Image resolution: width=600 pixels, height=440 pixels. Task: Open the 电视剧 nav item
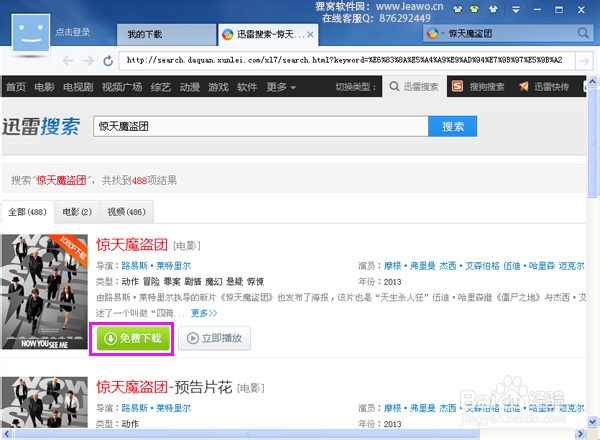(x=78, y=87)
